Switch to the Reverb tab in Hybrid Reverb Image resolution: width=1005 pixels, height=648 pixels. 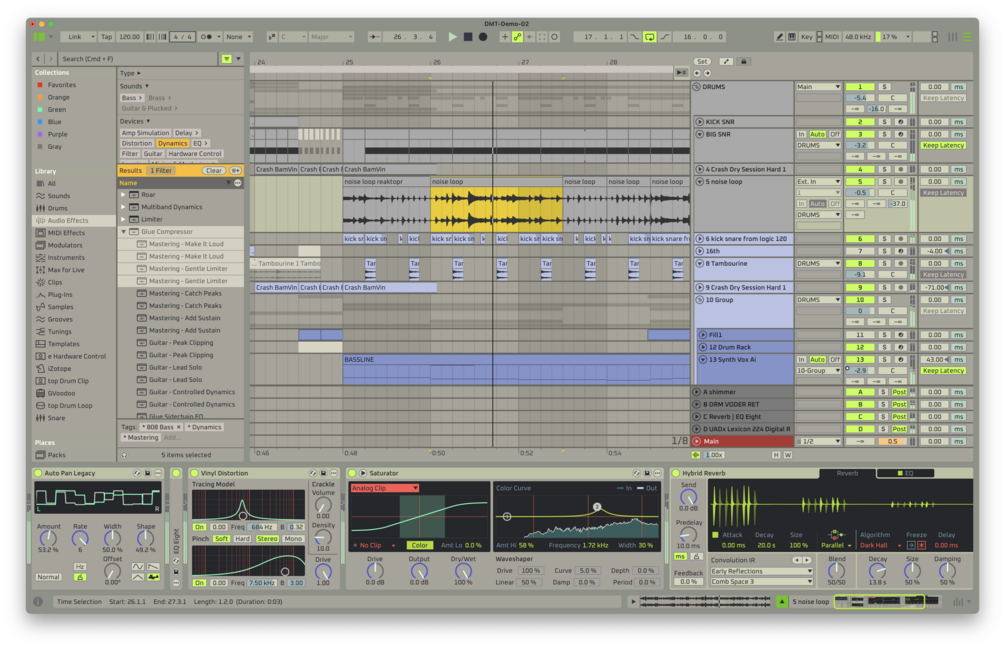pyautogui.click(x=847, y=474)
